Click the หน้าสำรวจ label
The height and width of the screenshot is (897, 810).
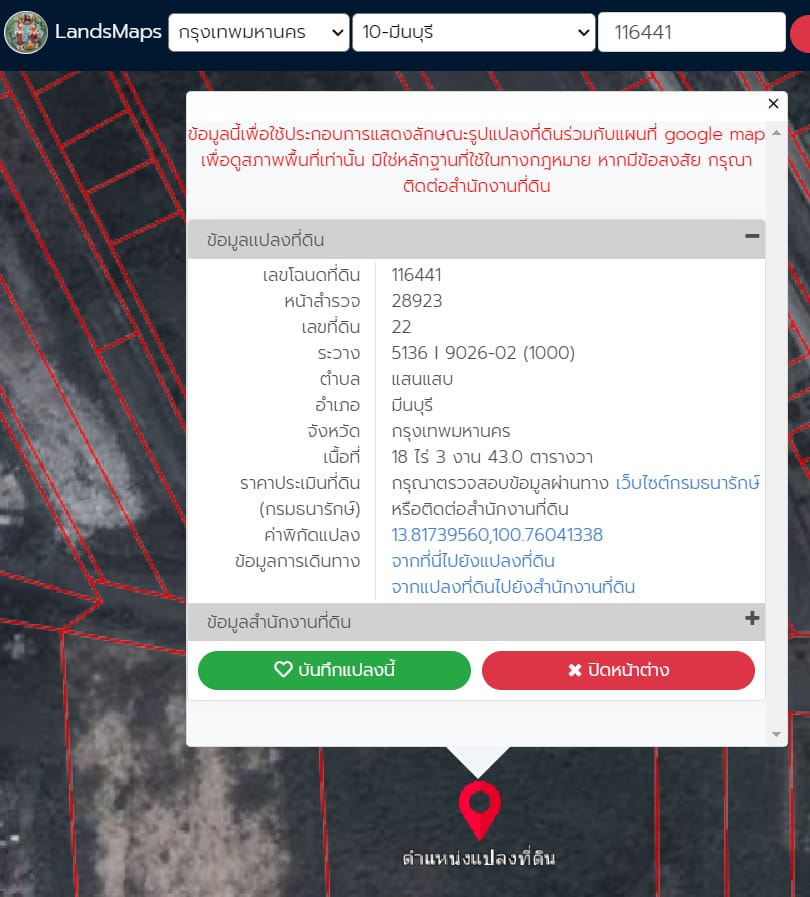323,301
